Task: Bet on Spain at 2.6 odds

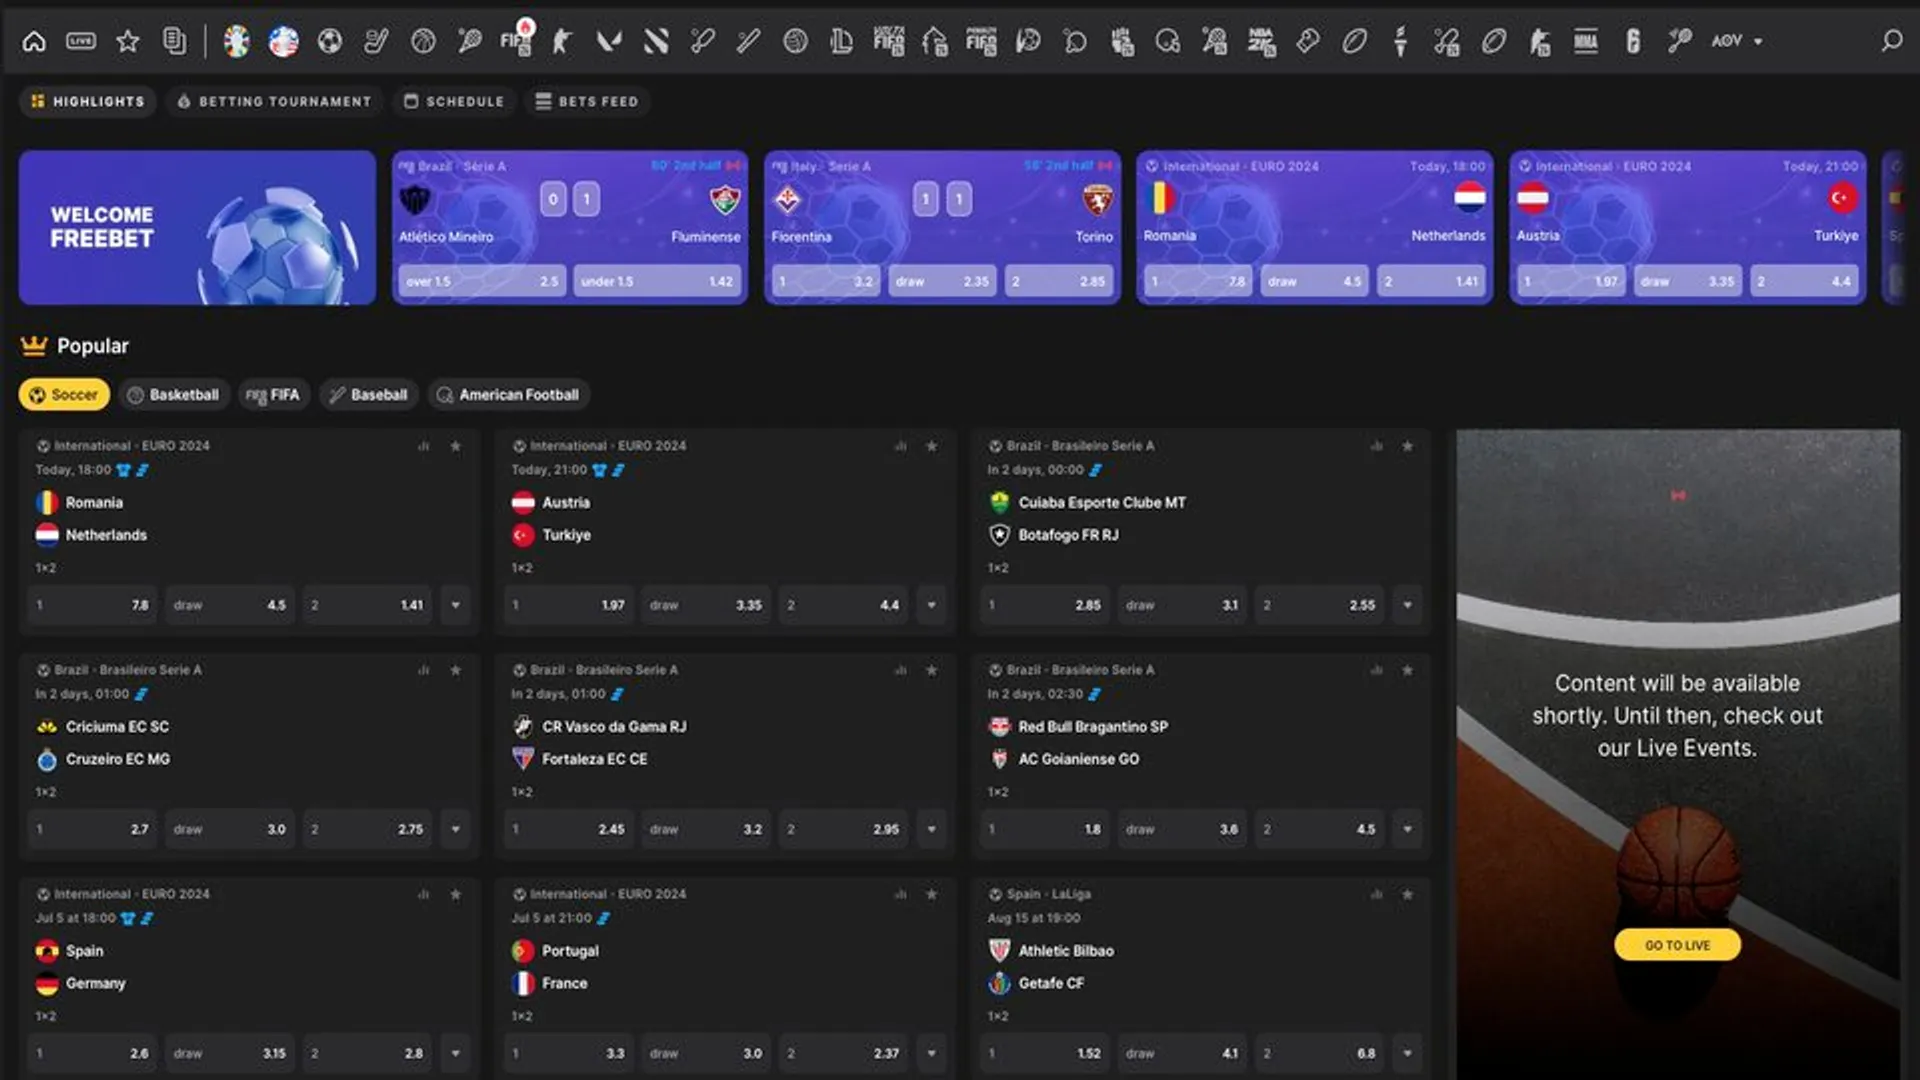Action: coord(92,1053)
